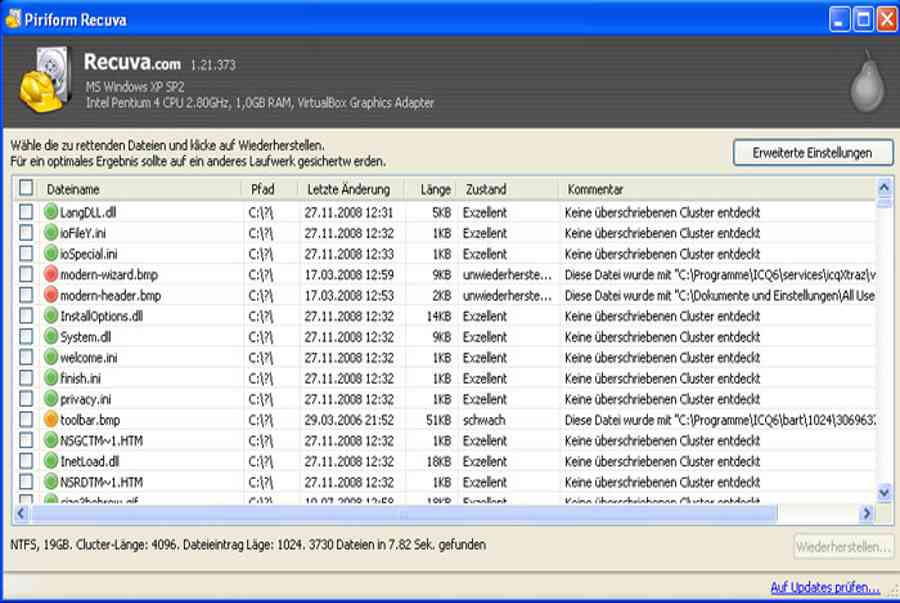Click the orange status dot for toolbar.bmp
The width and height of the screenshot is (900, 603).
coord(51,419)
